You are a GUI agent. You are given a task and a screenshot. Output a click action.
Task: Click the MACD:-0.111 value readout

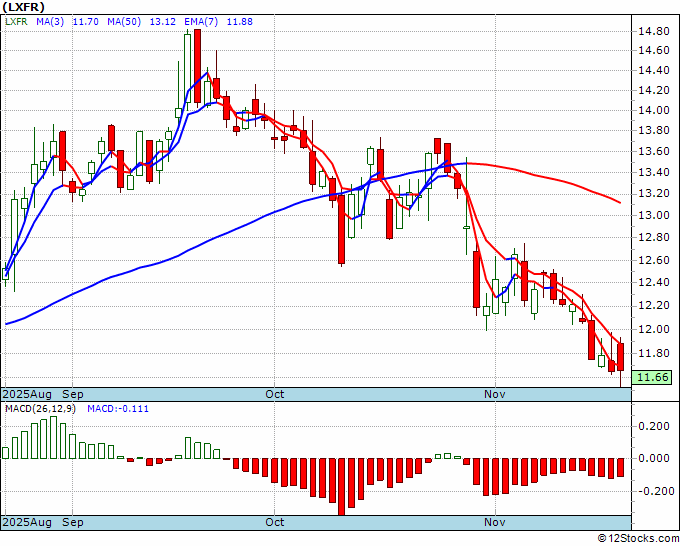[x=118, y=409]
